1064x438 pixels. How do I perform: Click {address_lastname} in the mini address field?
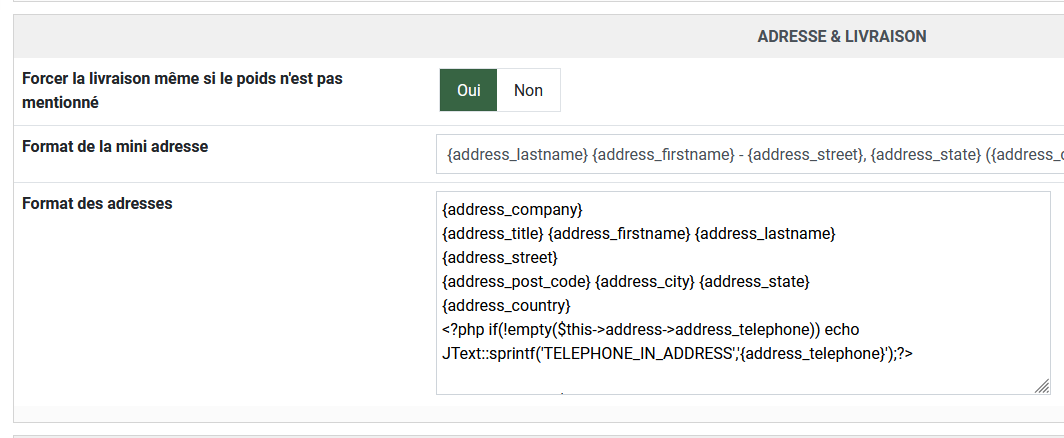coord(517,154)
